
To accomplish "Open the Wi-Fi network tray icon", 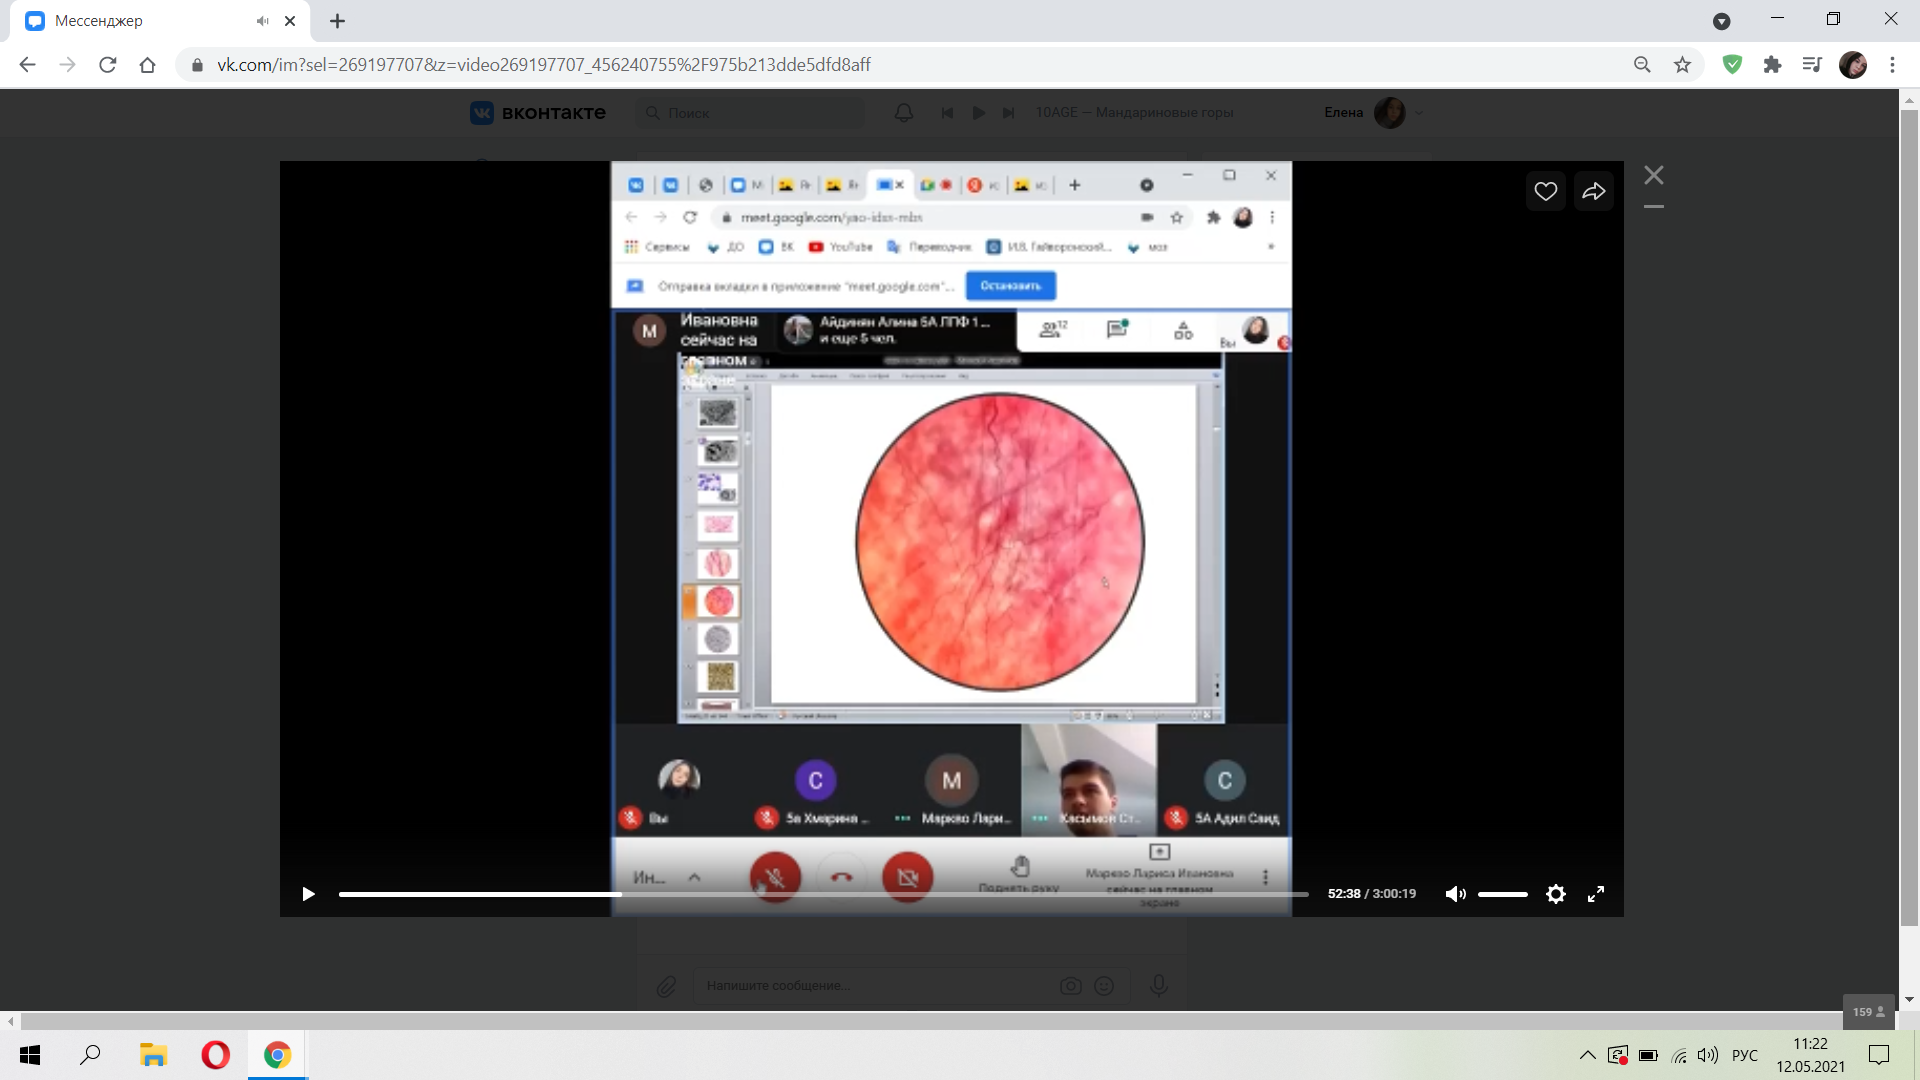I will pos(1679,1055).
